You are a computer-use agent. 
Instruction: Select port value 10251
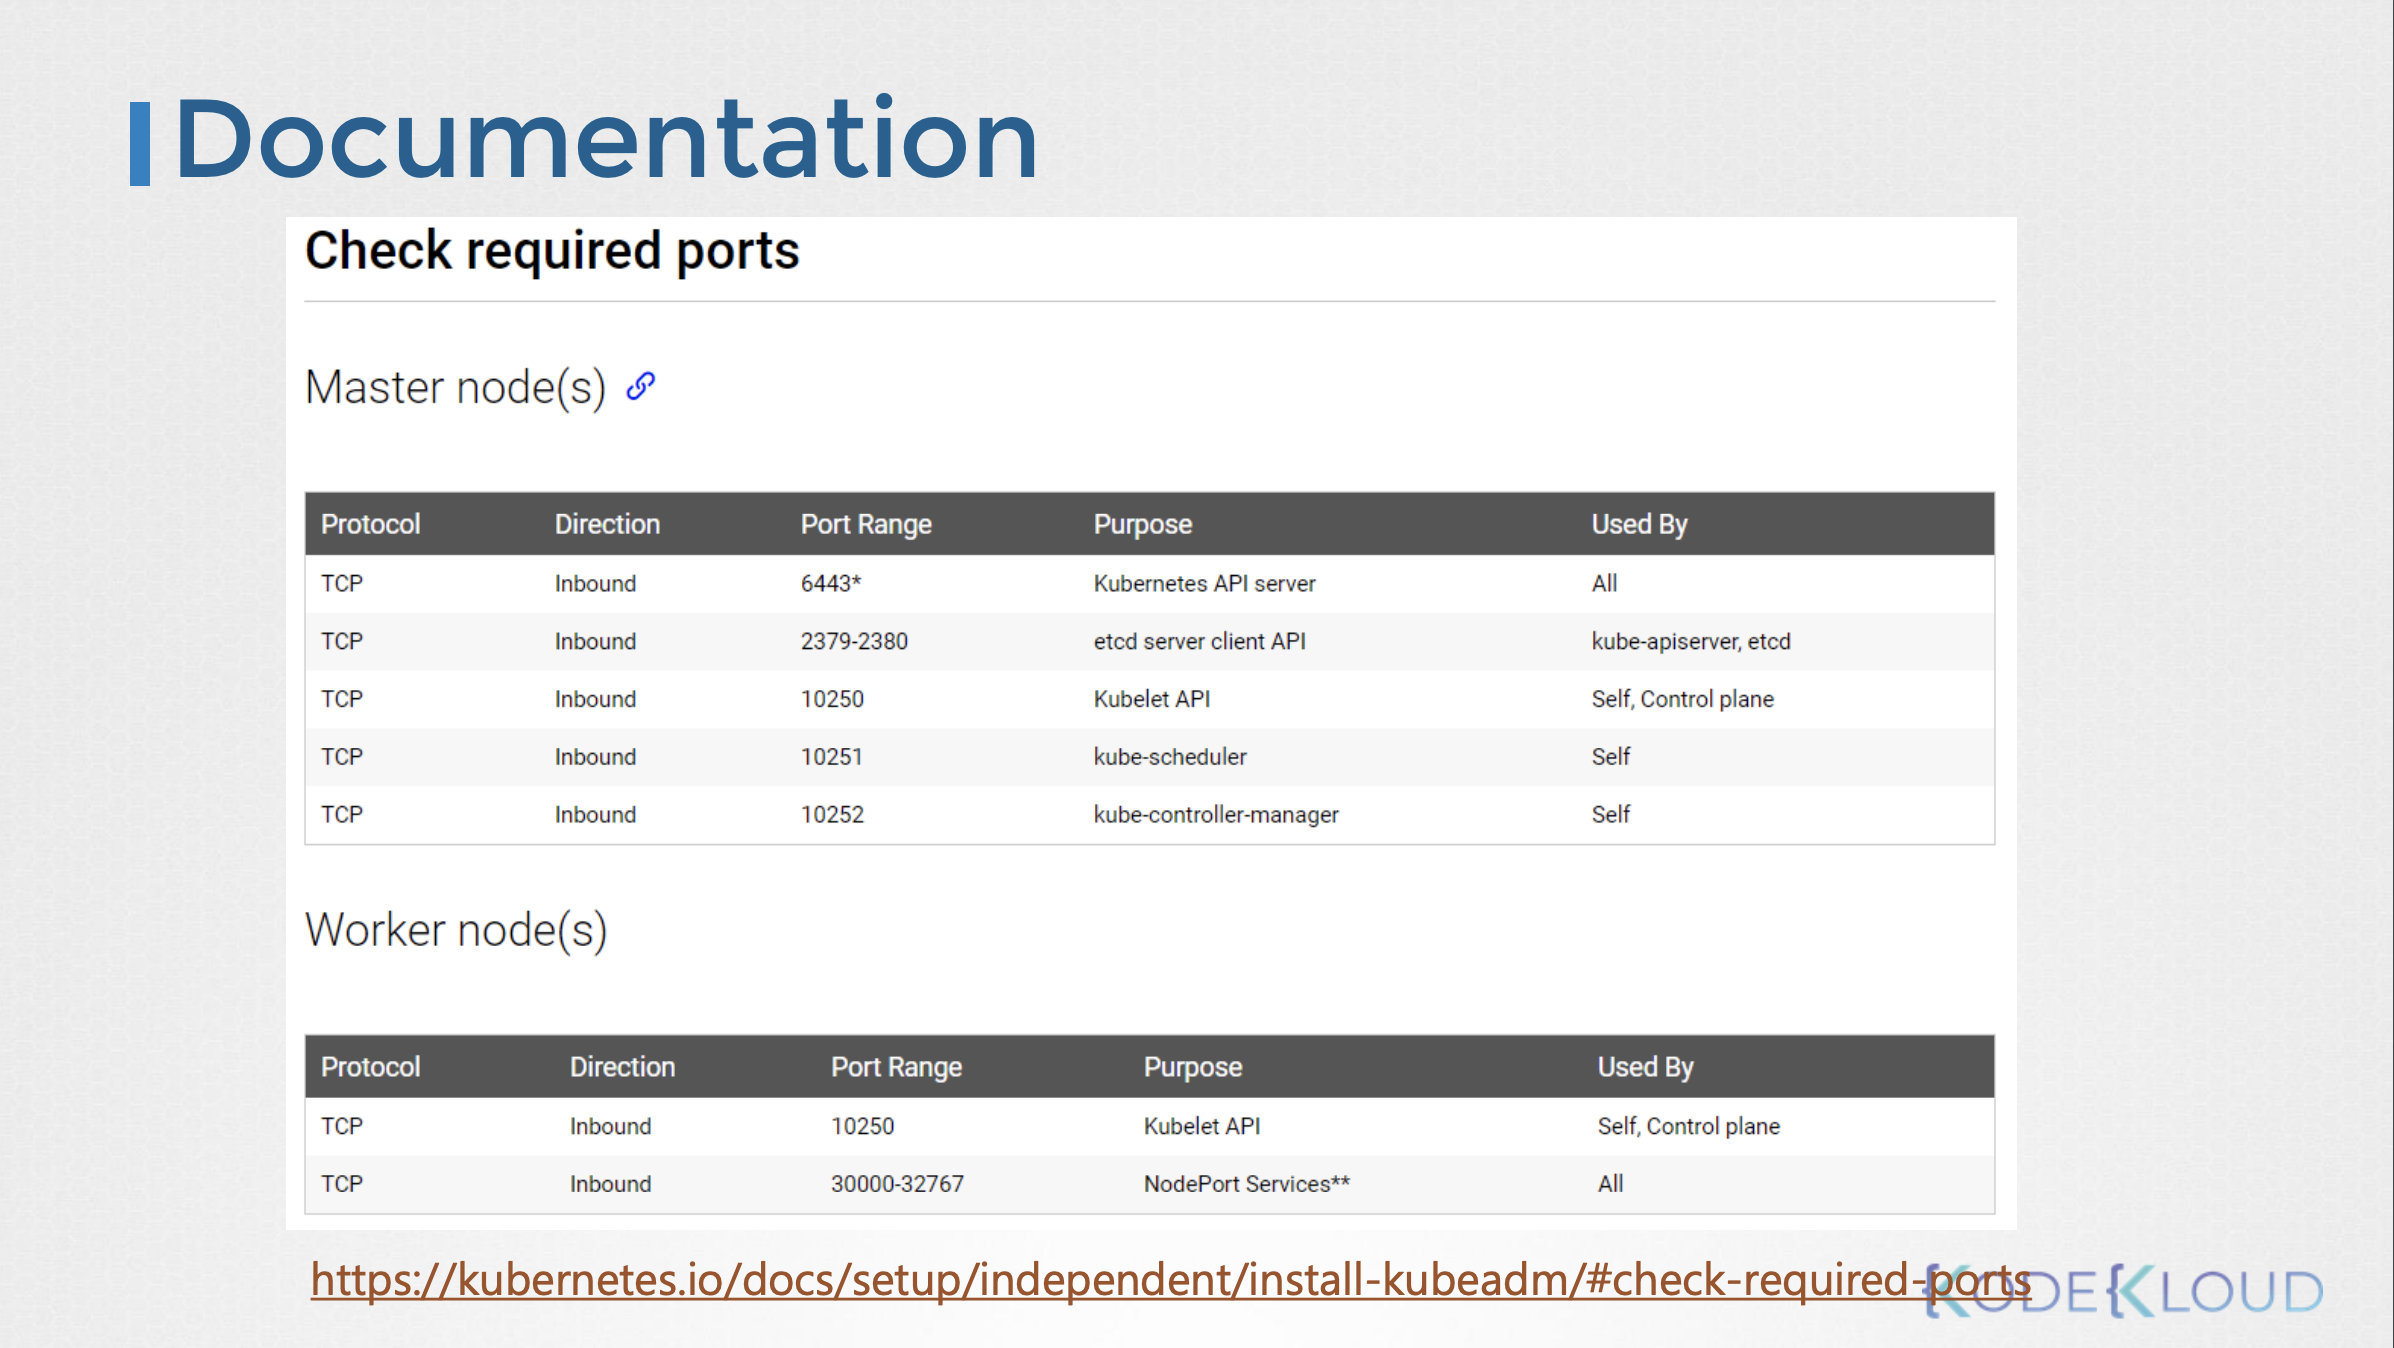(831, 757)
